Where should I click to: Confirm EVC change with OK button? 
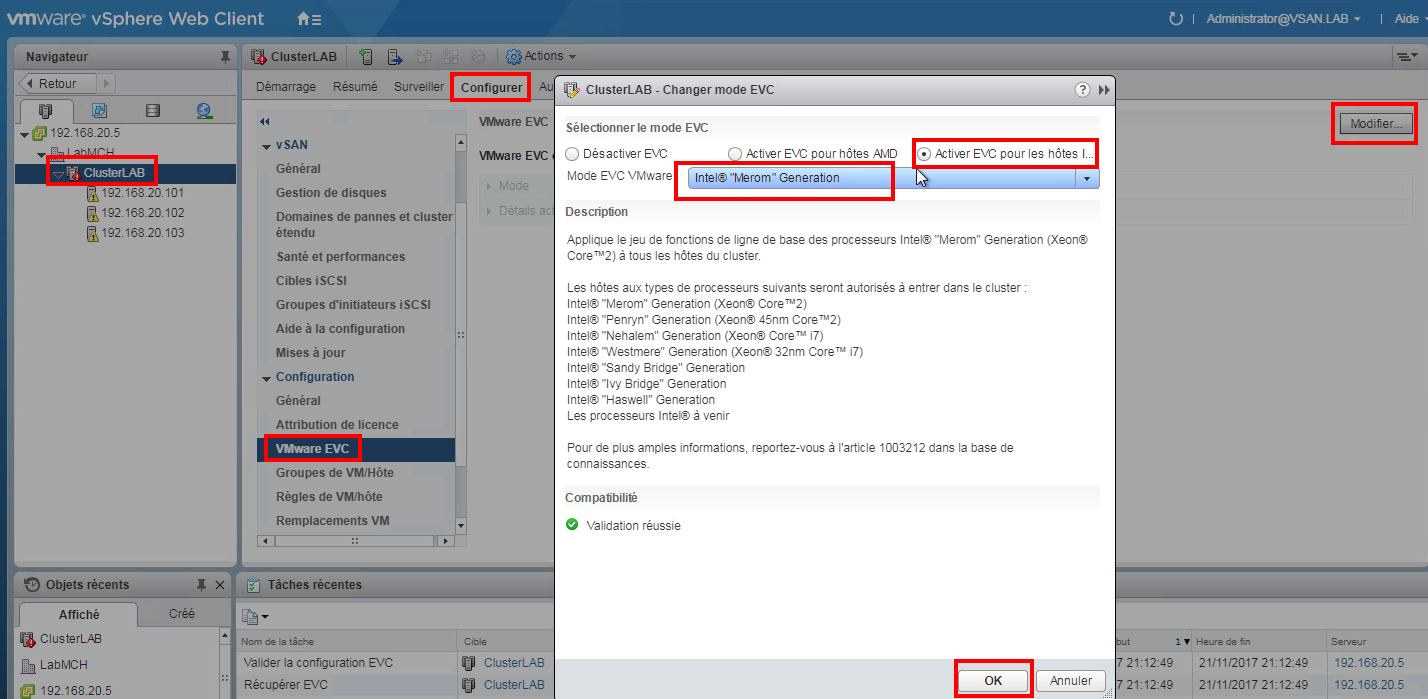993,680
